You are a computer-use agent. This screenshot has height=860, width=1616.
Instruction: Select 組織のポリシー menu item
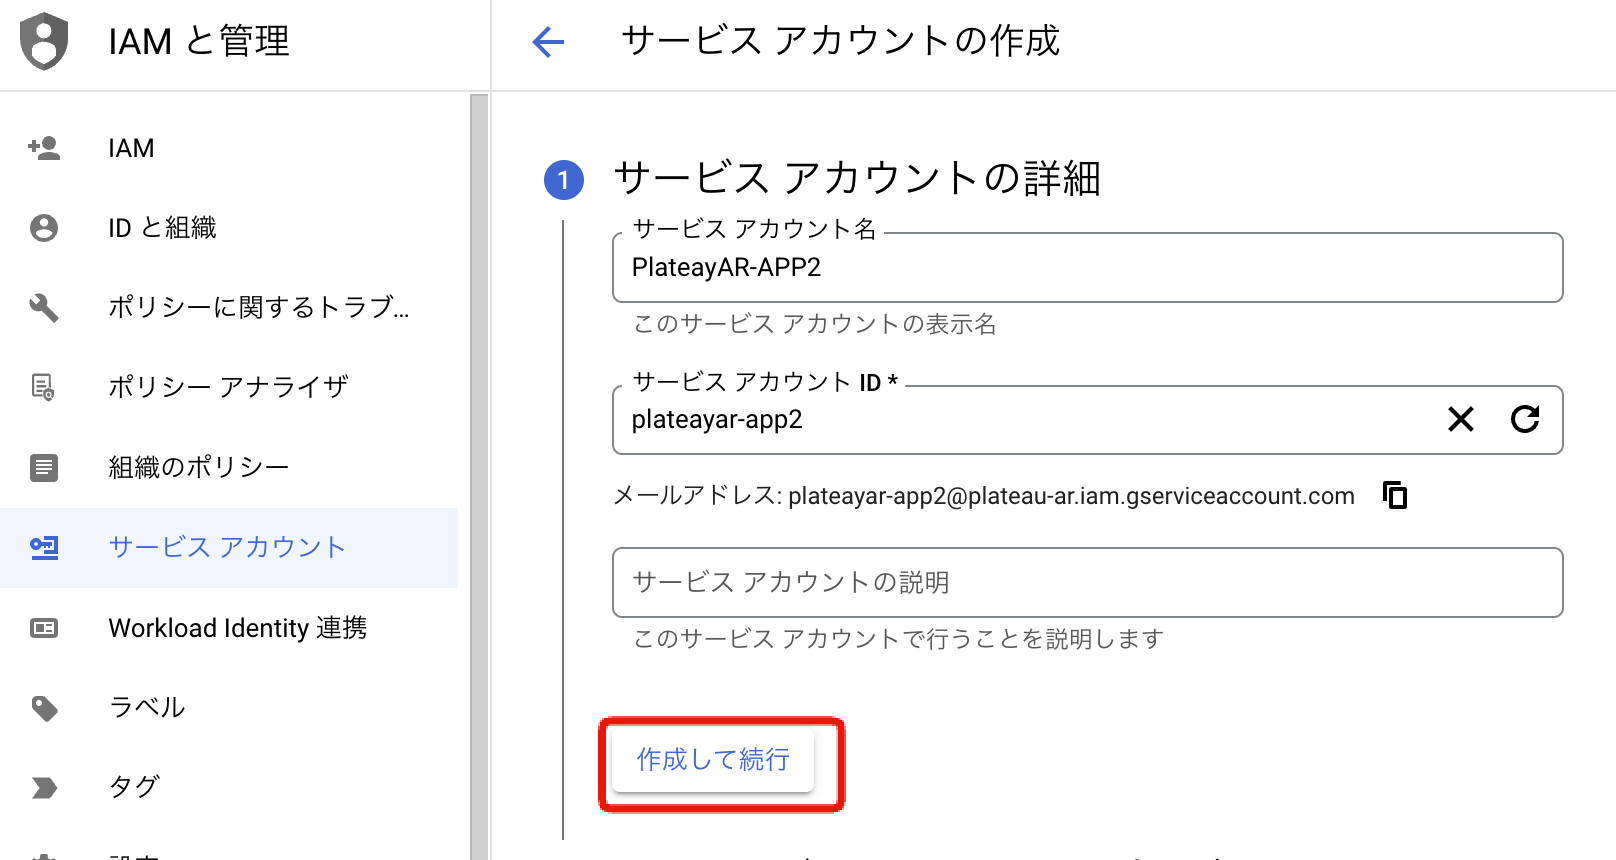click(x=198, y=467)
